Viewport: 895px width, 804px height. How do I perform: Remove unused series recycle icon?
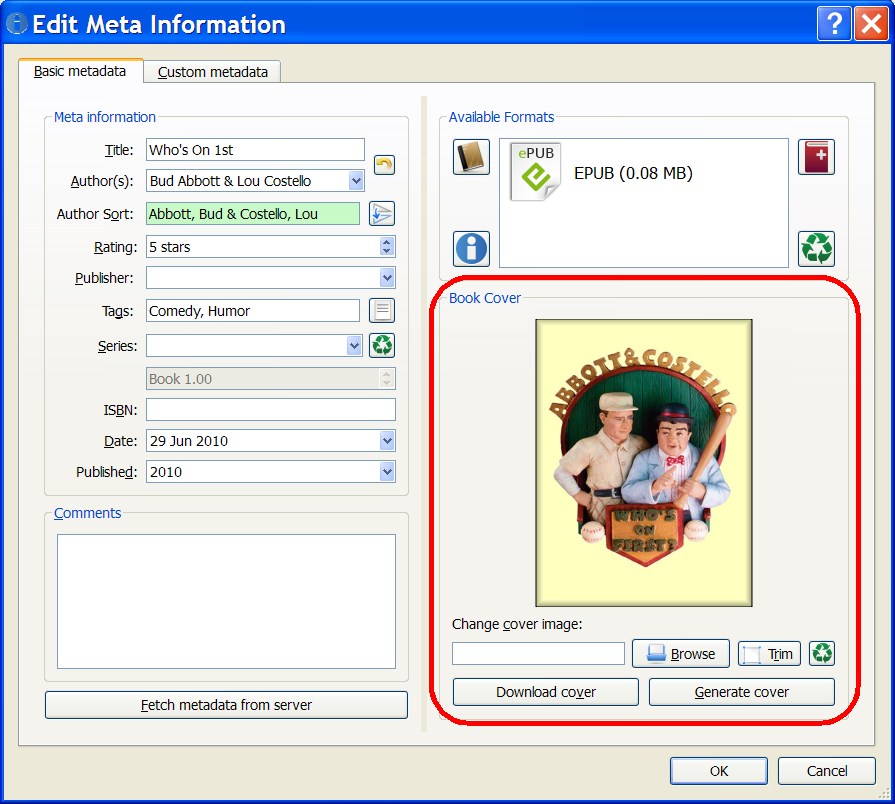(x=382, y=345)
